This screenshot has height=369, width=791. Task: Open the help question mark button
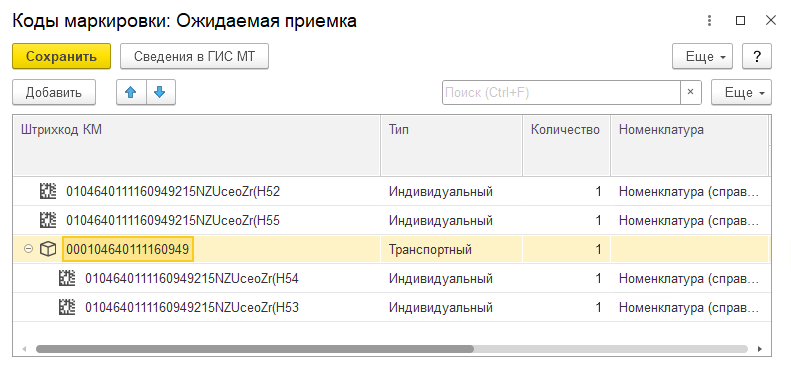point(757,56)
